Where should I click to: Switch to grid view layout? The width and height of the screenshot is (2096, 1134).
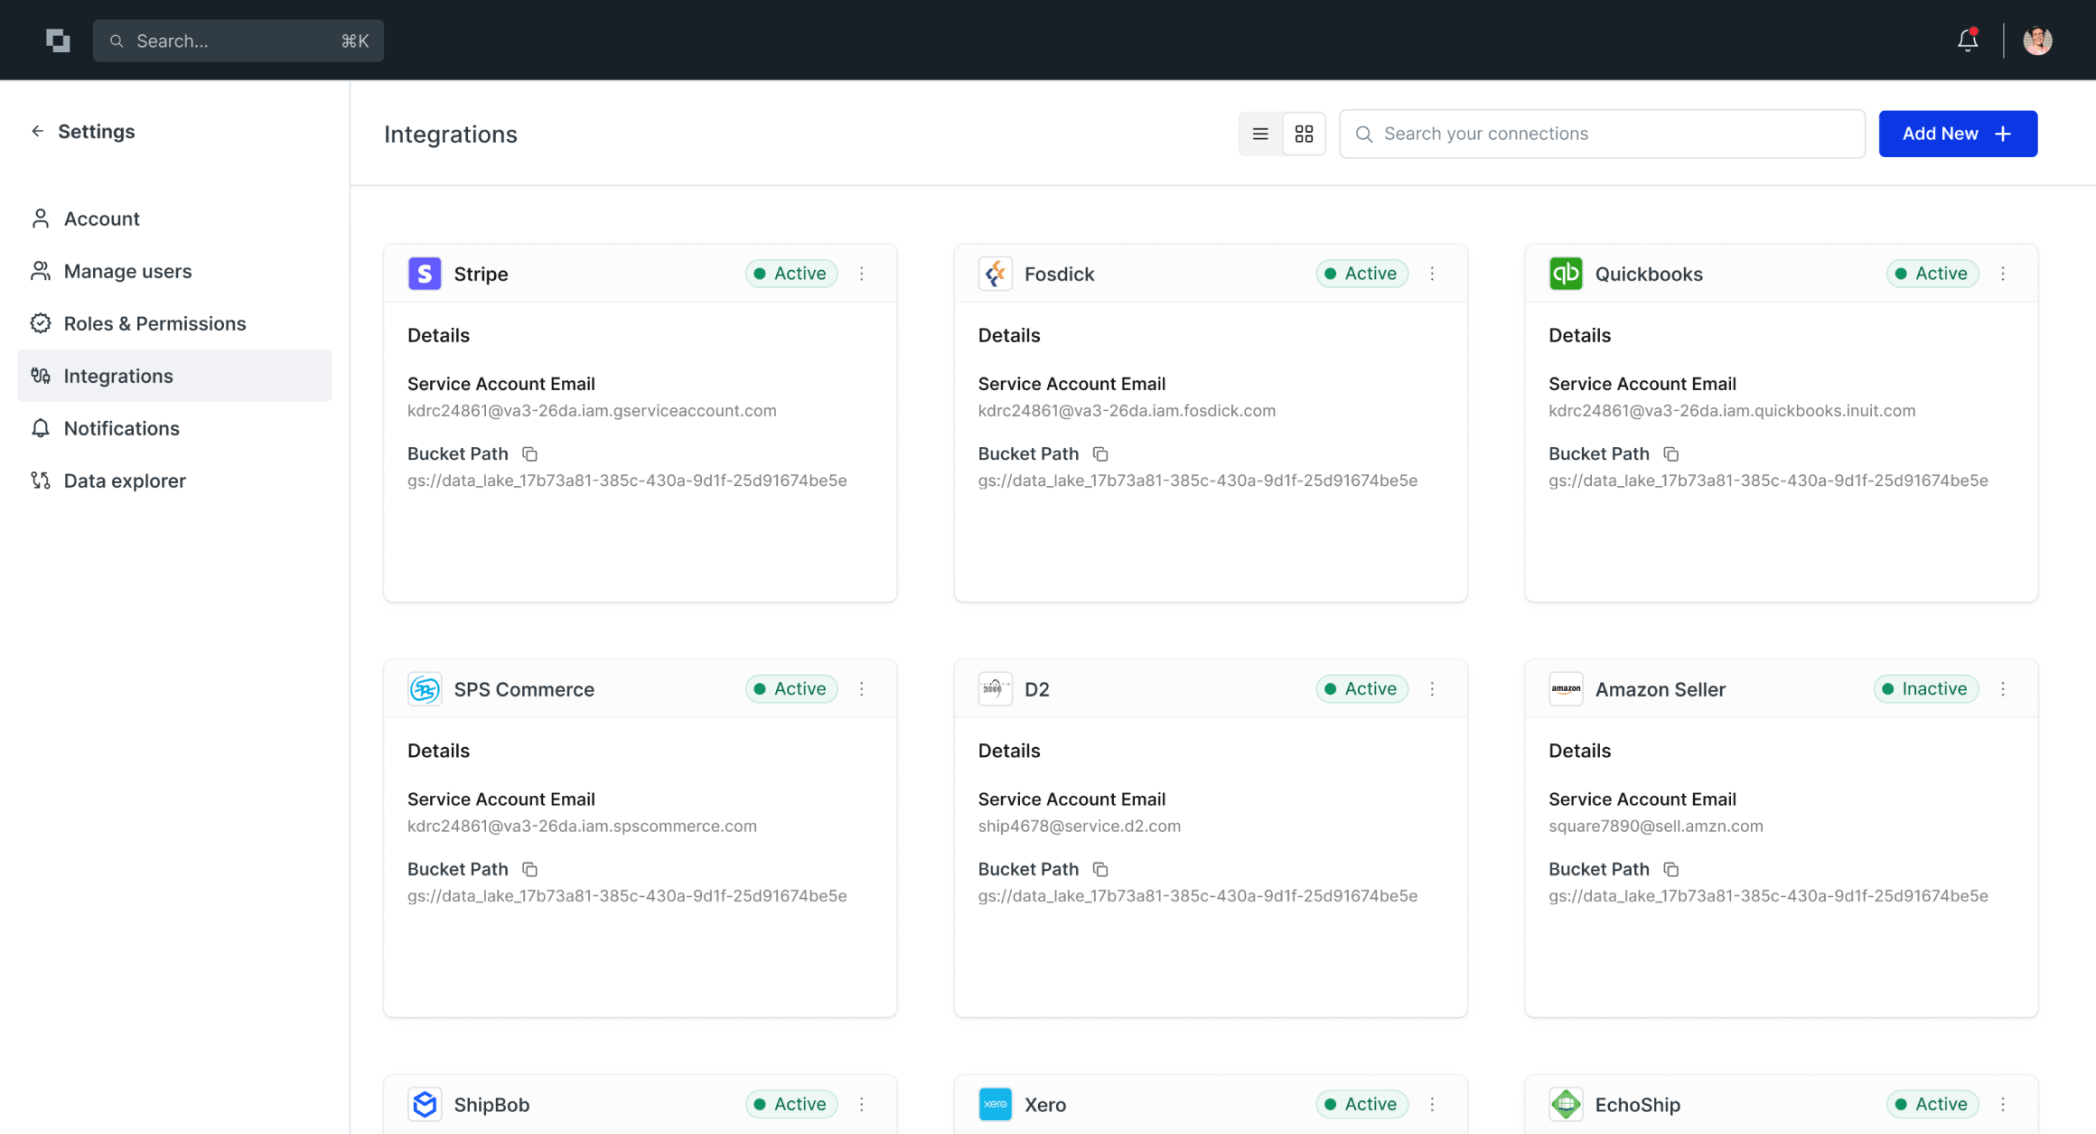(x=1304, y=134)
